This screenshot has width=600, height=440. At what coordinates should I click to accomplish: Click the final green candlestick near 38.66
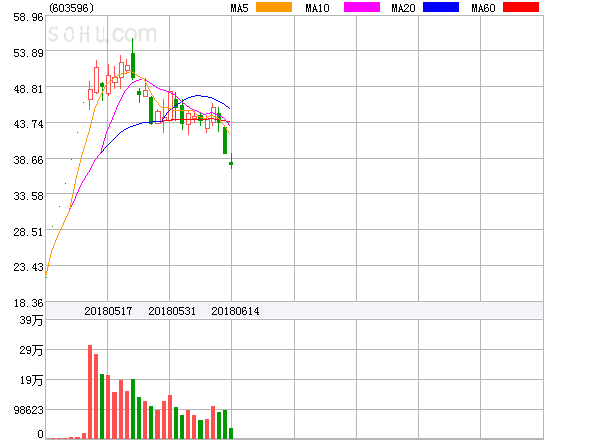point(231,161)
